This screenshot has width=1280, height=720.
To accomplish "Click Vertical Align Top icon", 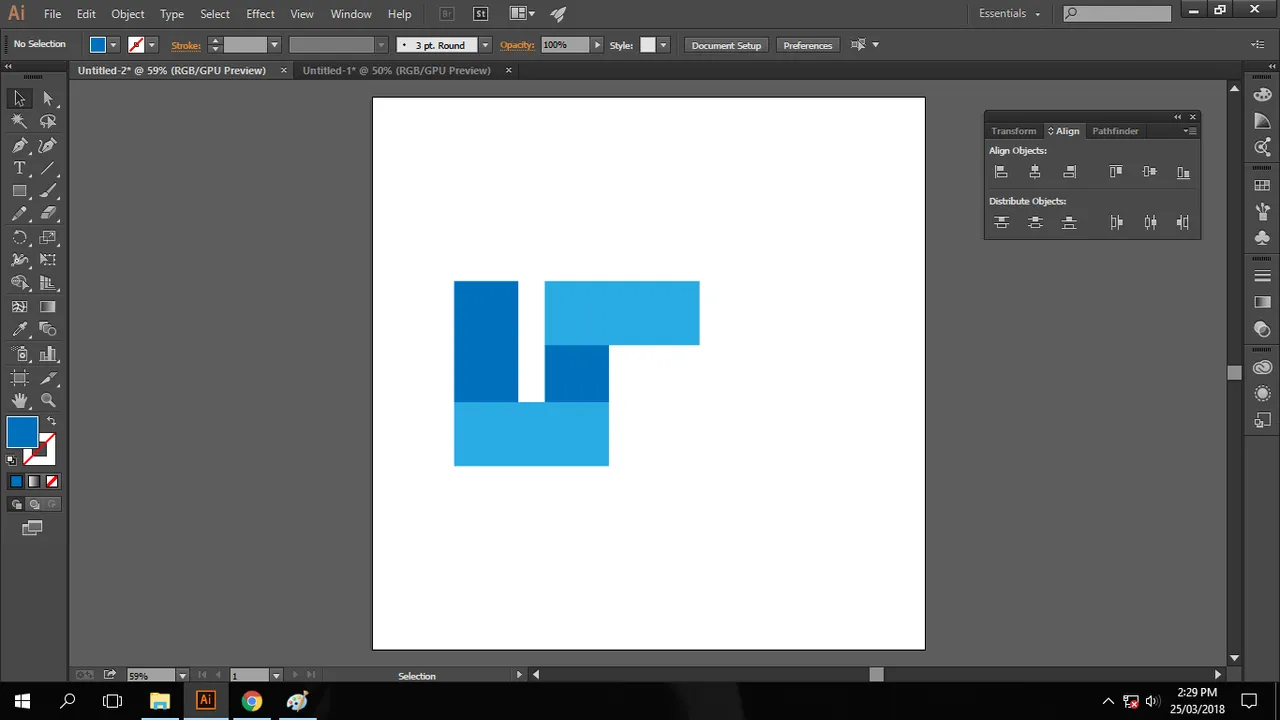I will [x=1116, y=172].
